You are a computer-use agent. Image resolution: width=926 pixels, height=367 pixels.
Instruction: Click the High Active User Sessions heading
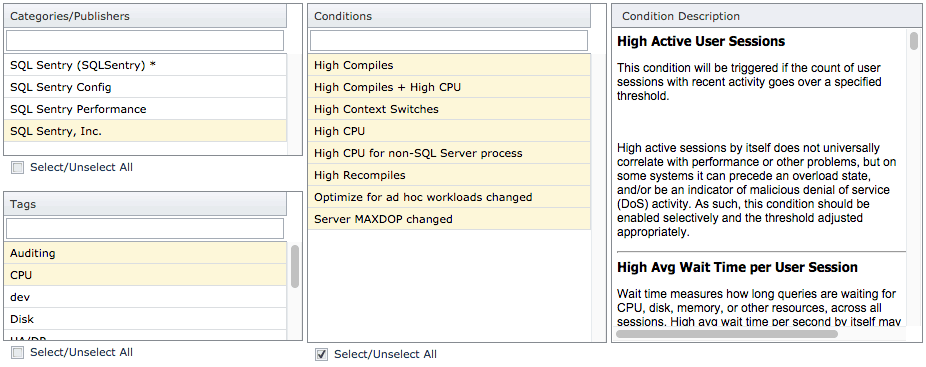(701, 41)
